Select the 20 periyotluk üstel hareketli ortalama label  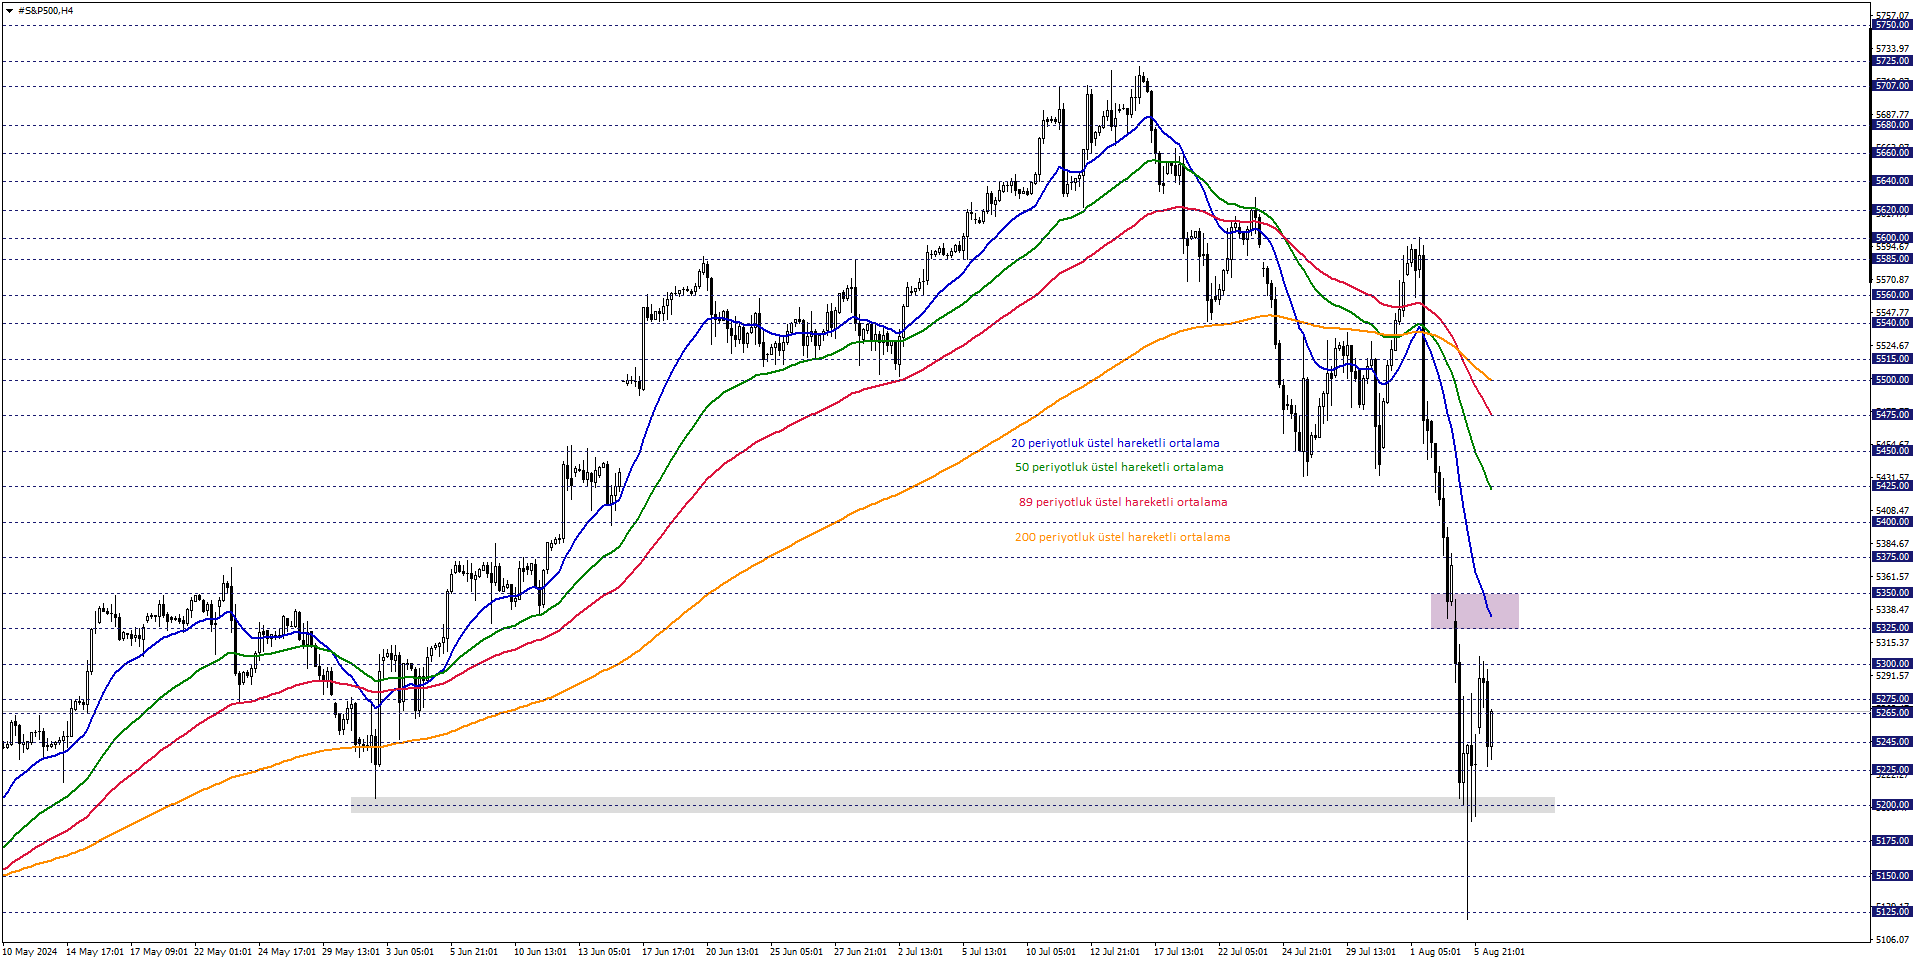click(x=1115, y=443)
